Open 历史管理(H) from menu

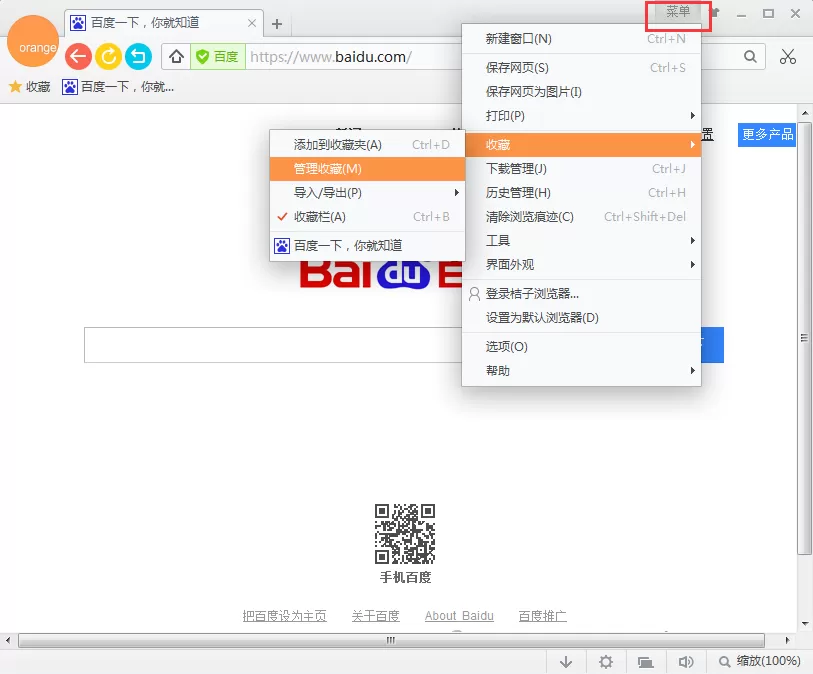[581, 193]
